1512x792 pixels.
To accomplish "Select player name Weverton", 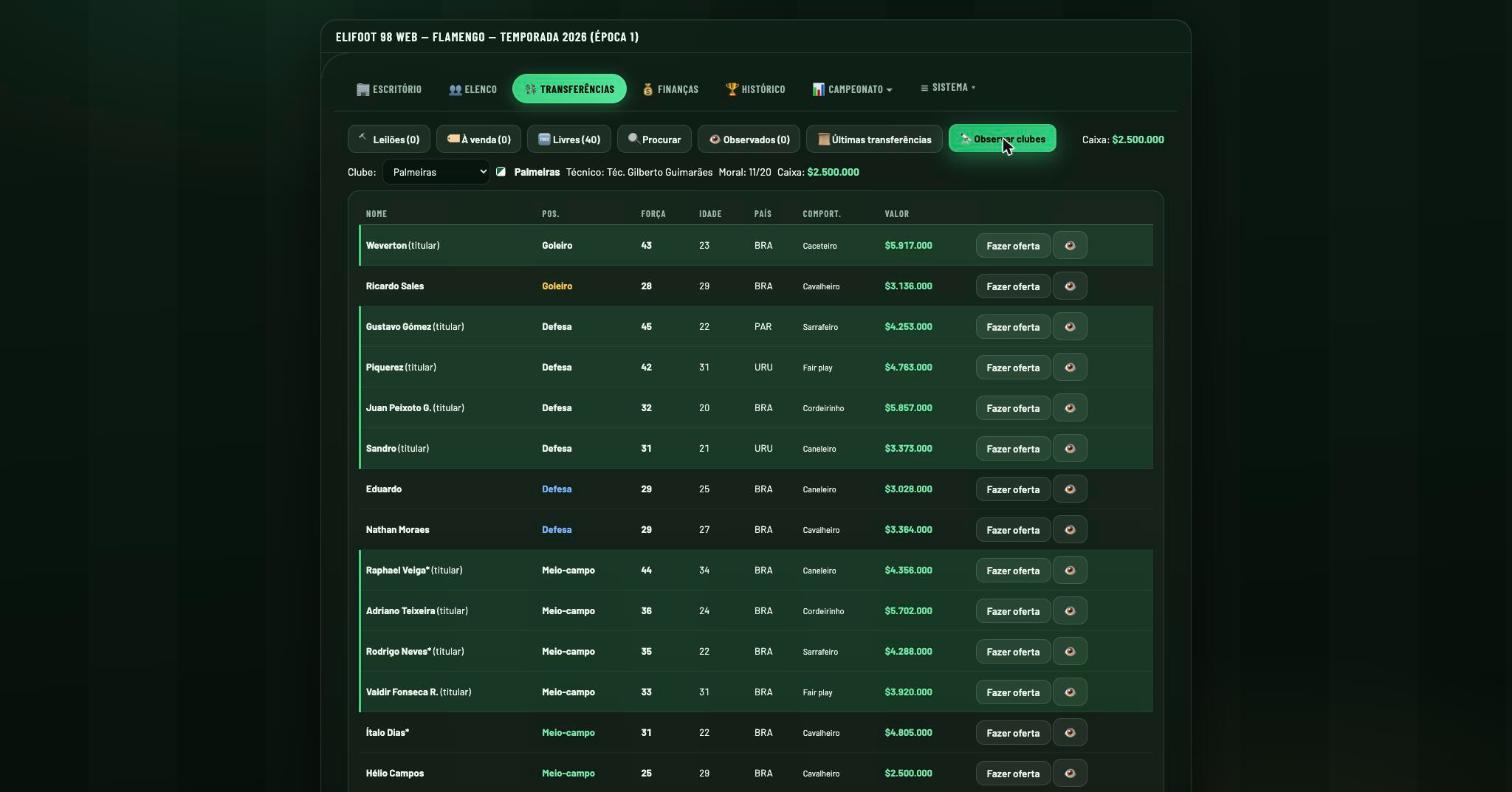I will 386,245.
